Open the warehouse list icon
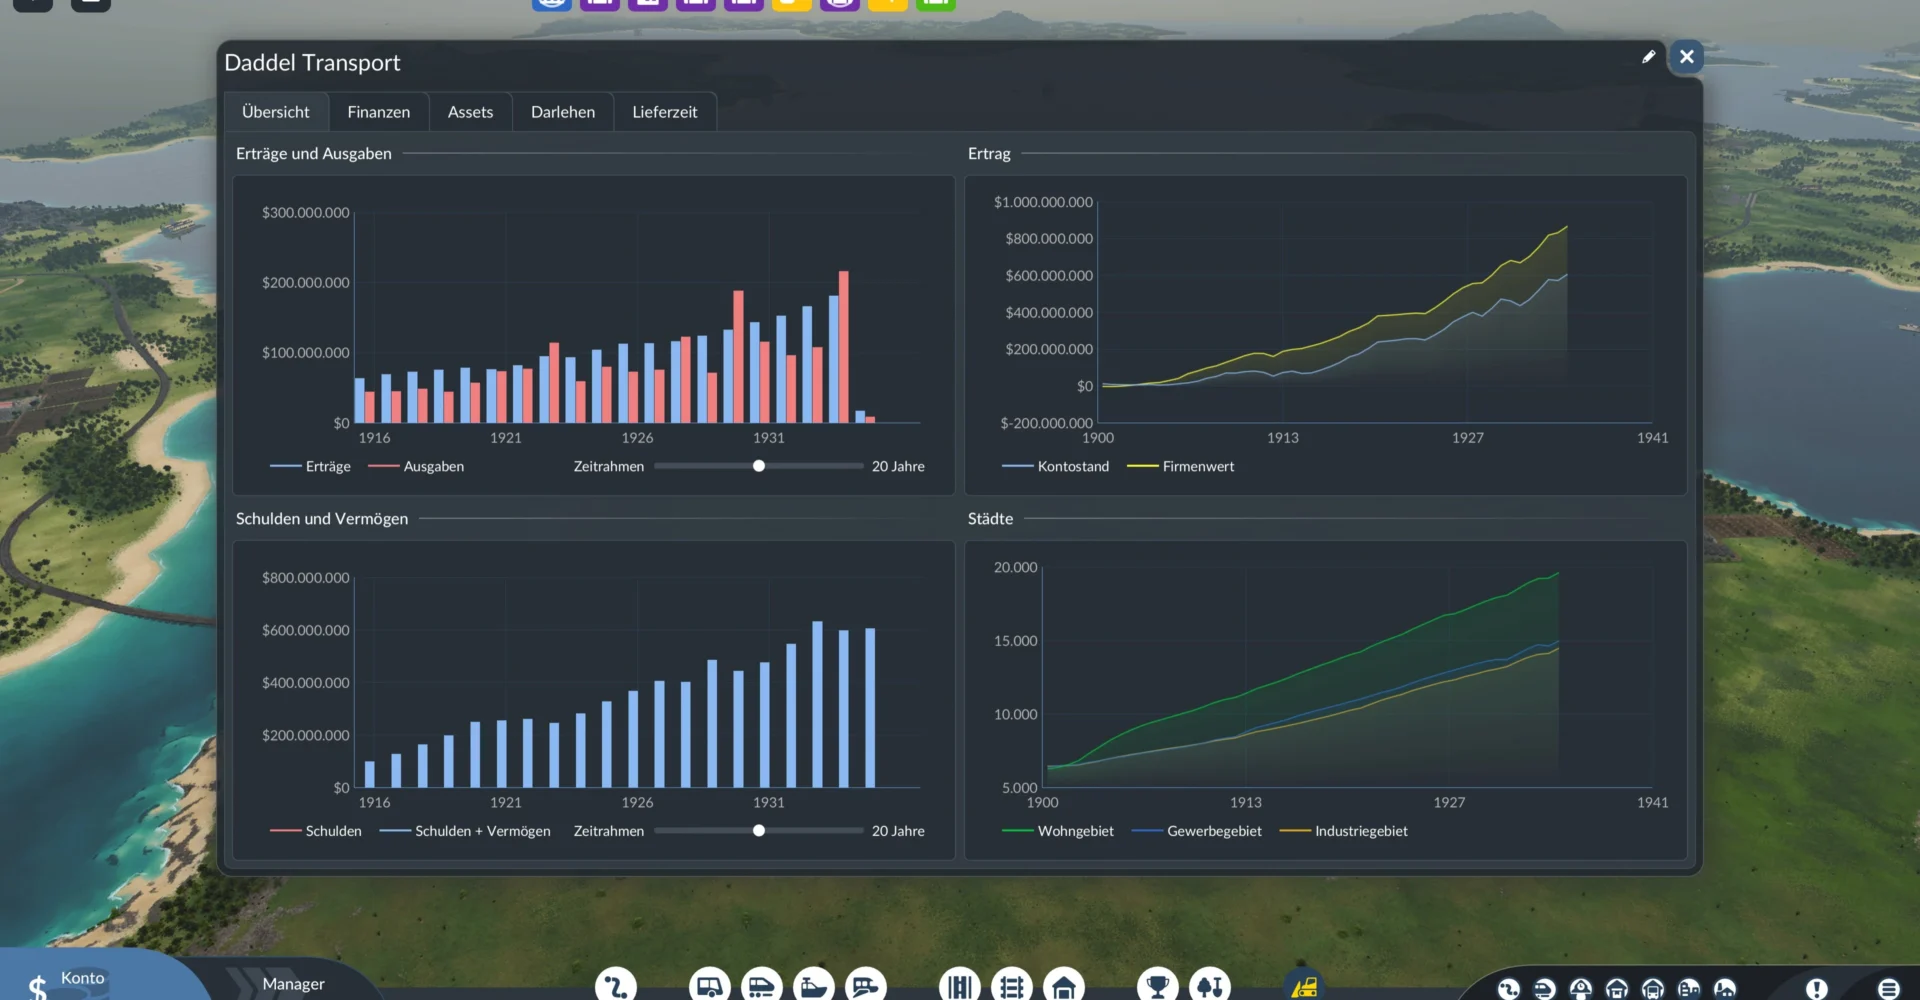The height and width of the screenshot is (1000, 1920). pos(1616,989)
